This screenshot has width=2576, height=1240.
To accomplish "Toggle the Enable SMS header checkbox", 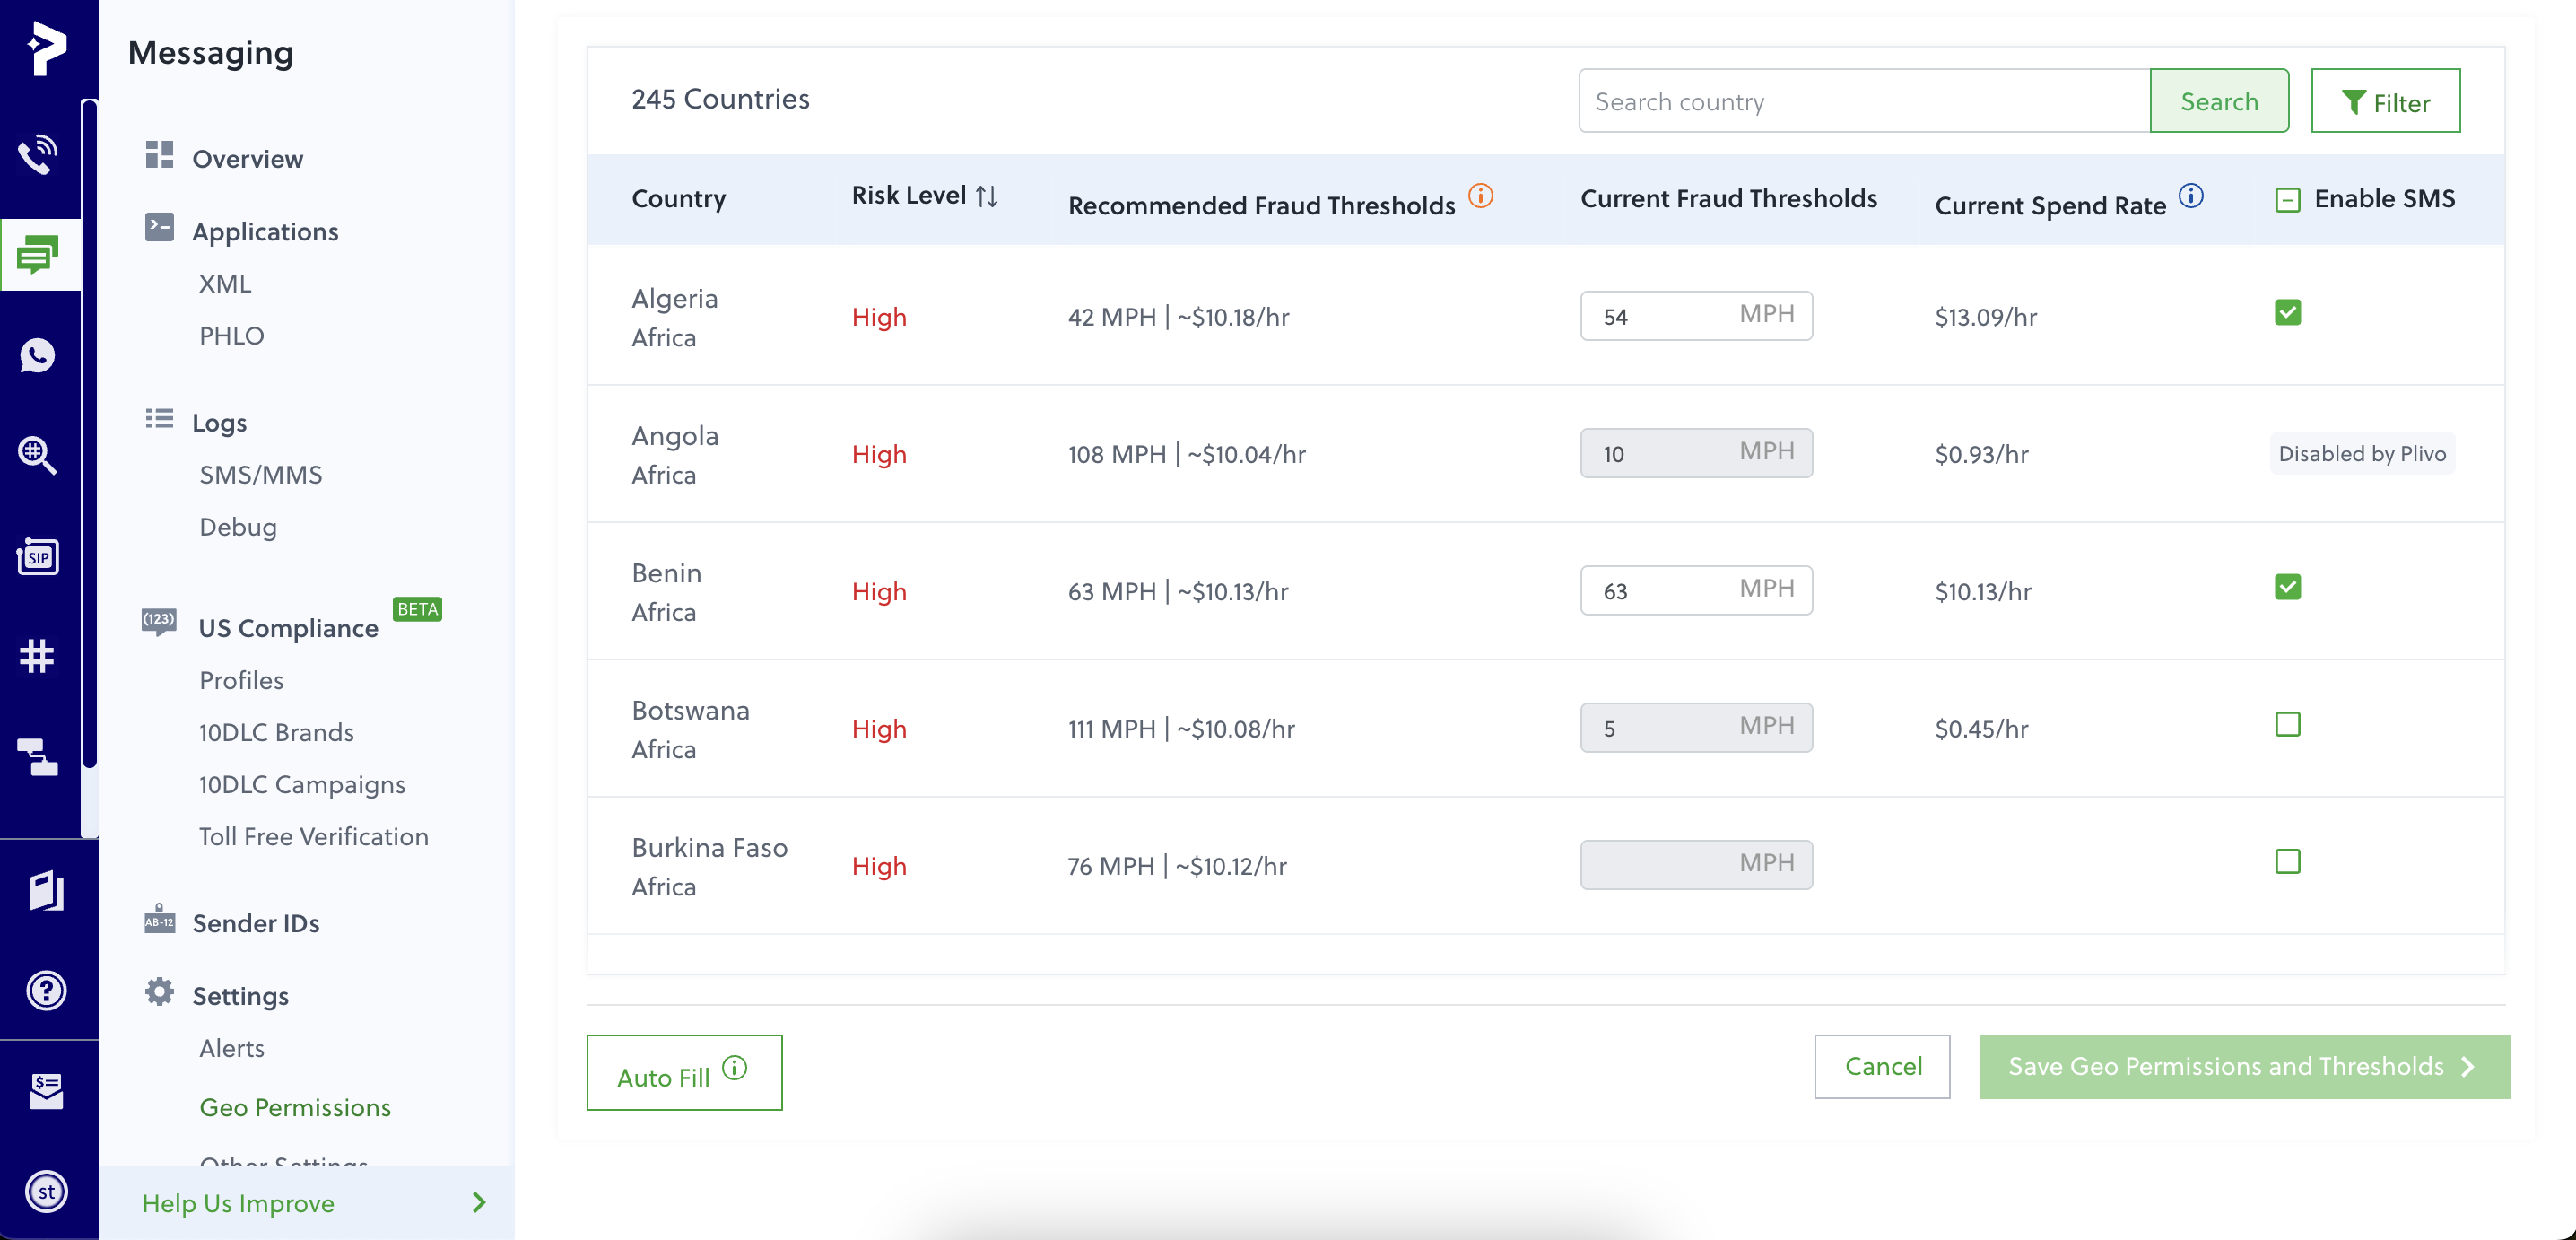I will (2288, 199).
